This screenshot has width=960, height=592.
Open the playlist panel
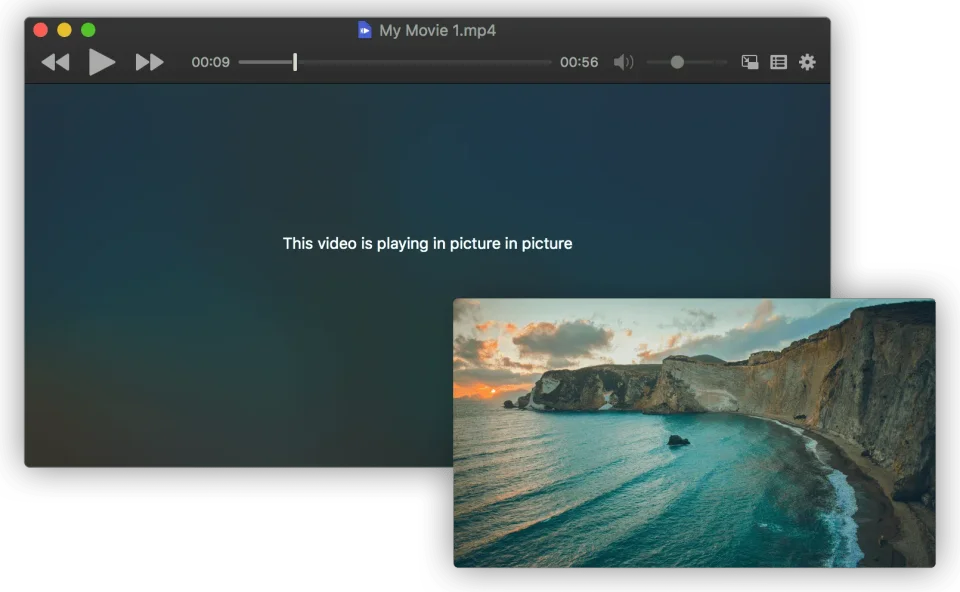tap(778, 62)
